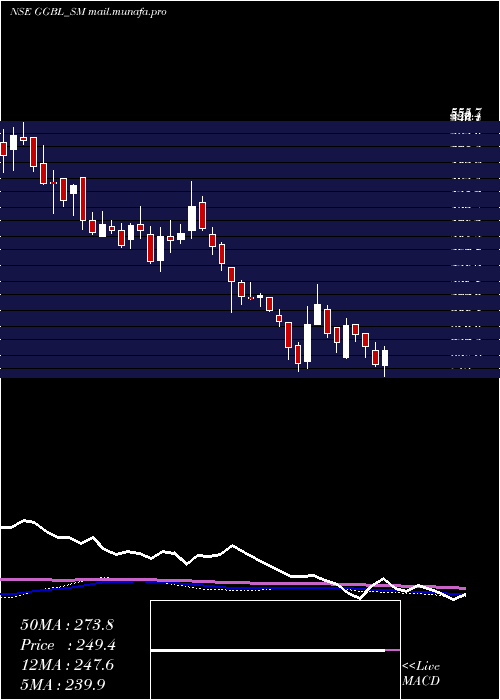Click the 5MA : 239.9 label
The height and width of the screenshot is (700, 500).
pyautogui.click(x=63, y=684)
